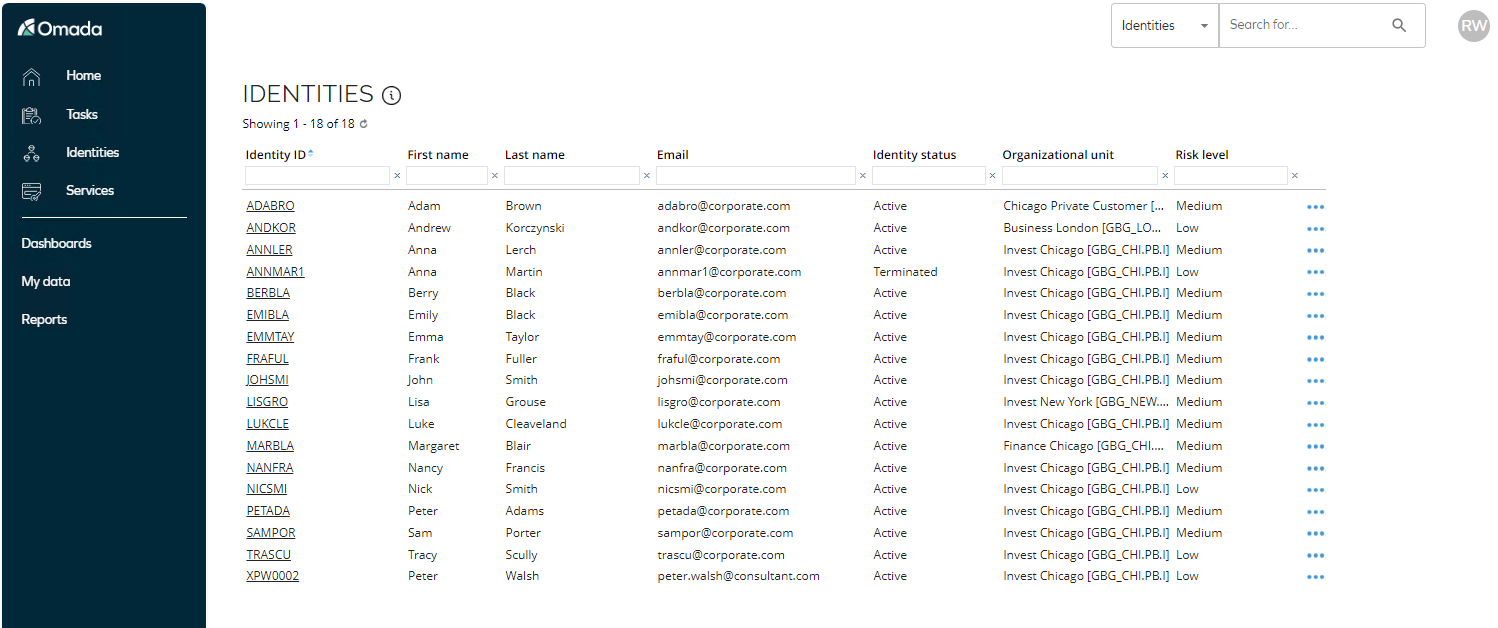This screenshot has width=1498, height=628.
Task: Open the Identities hierarchy icon in sidebar
Action: pyautogui.click(x=31, y=153)
